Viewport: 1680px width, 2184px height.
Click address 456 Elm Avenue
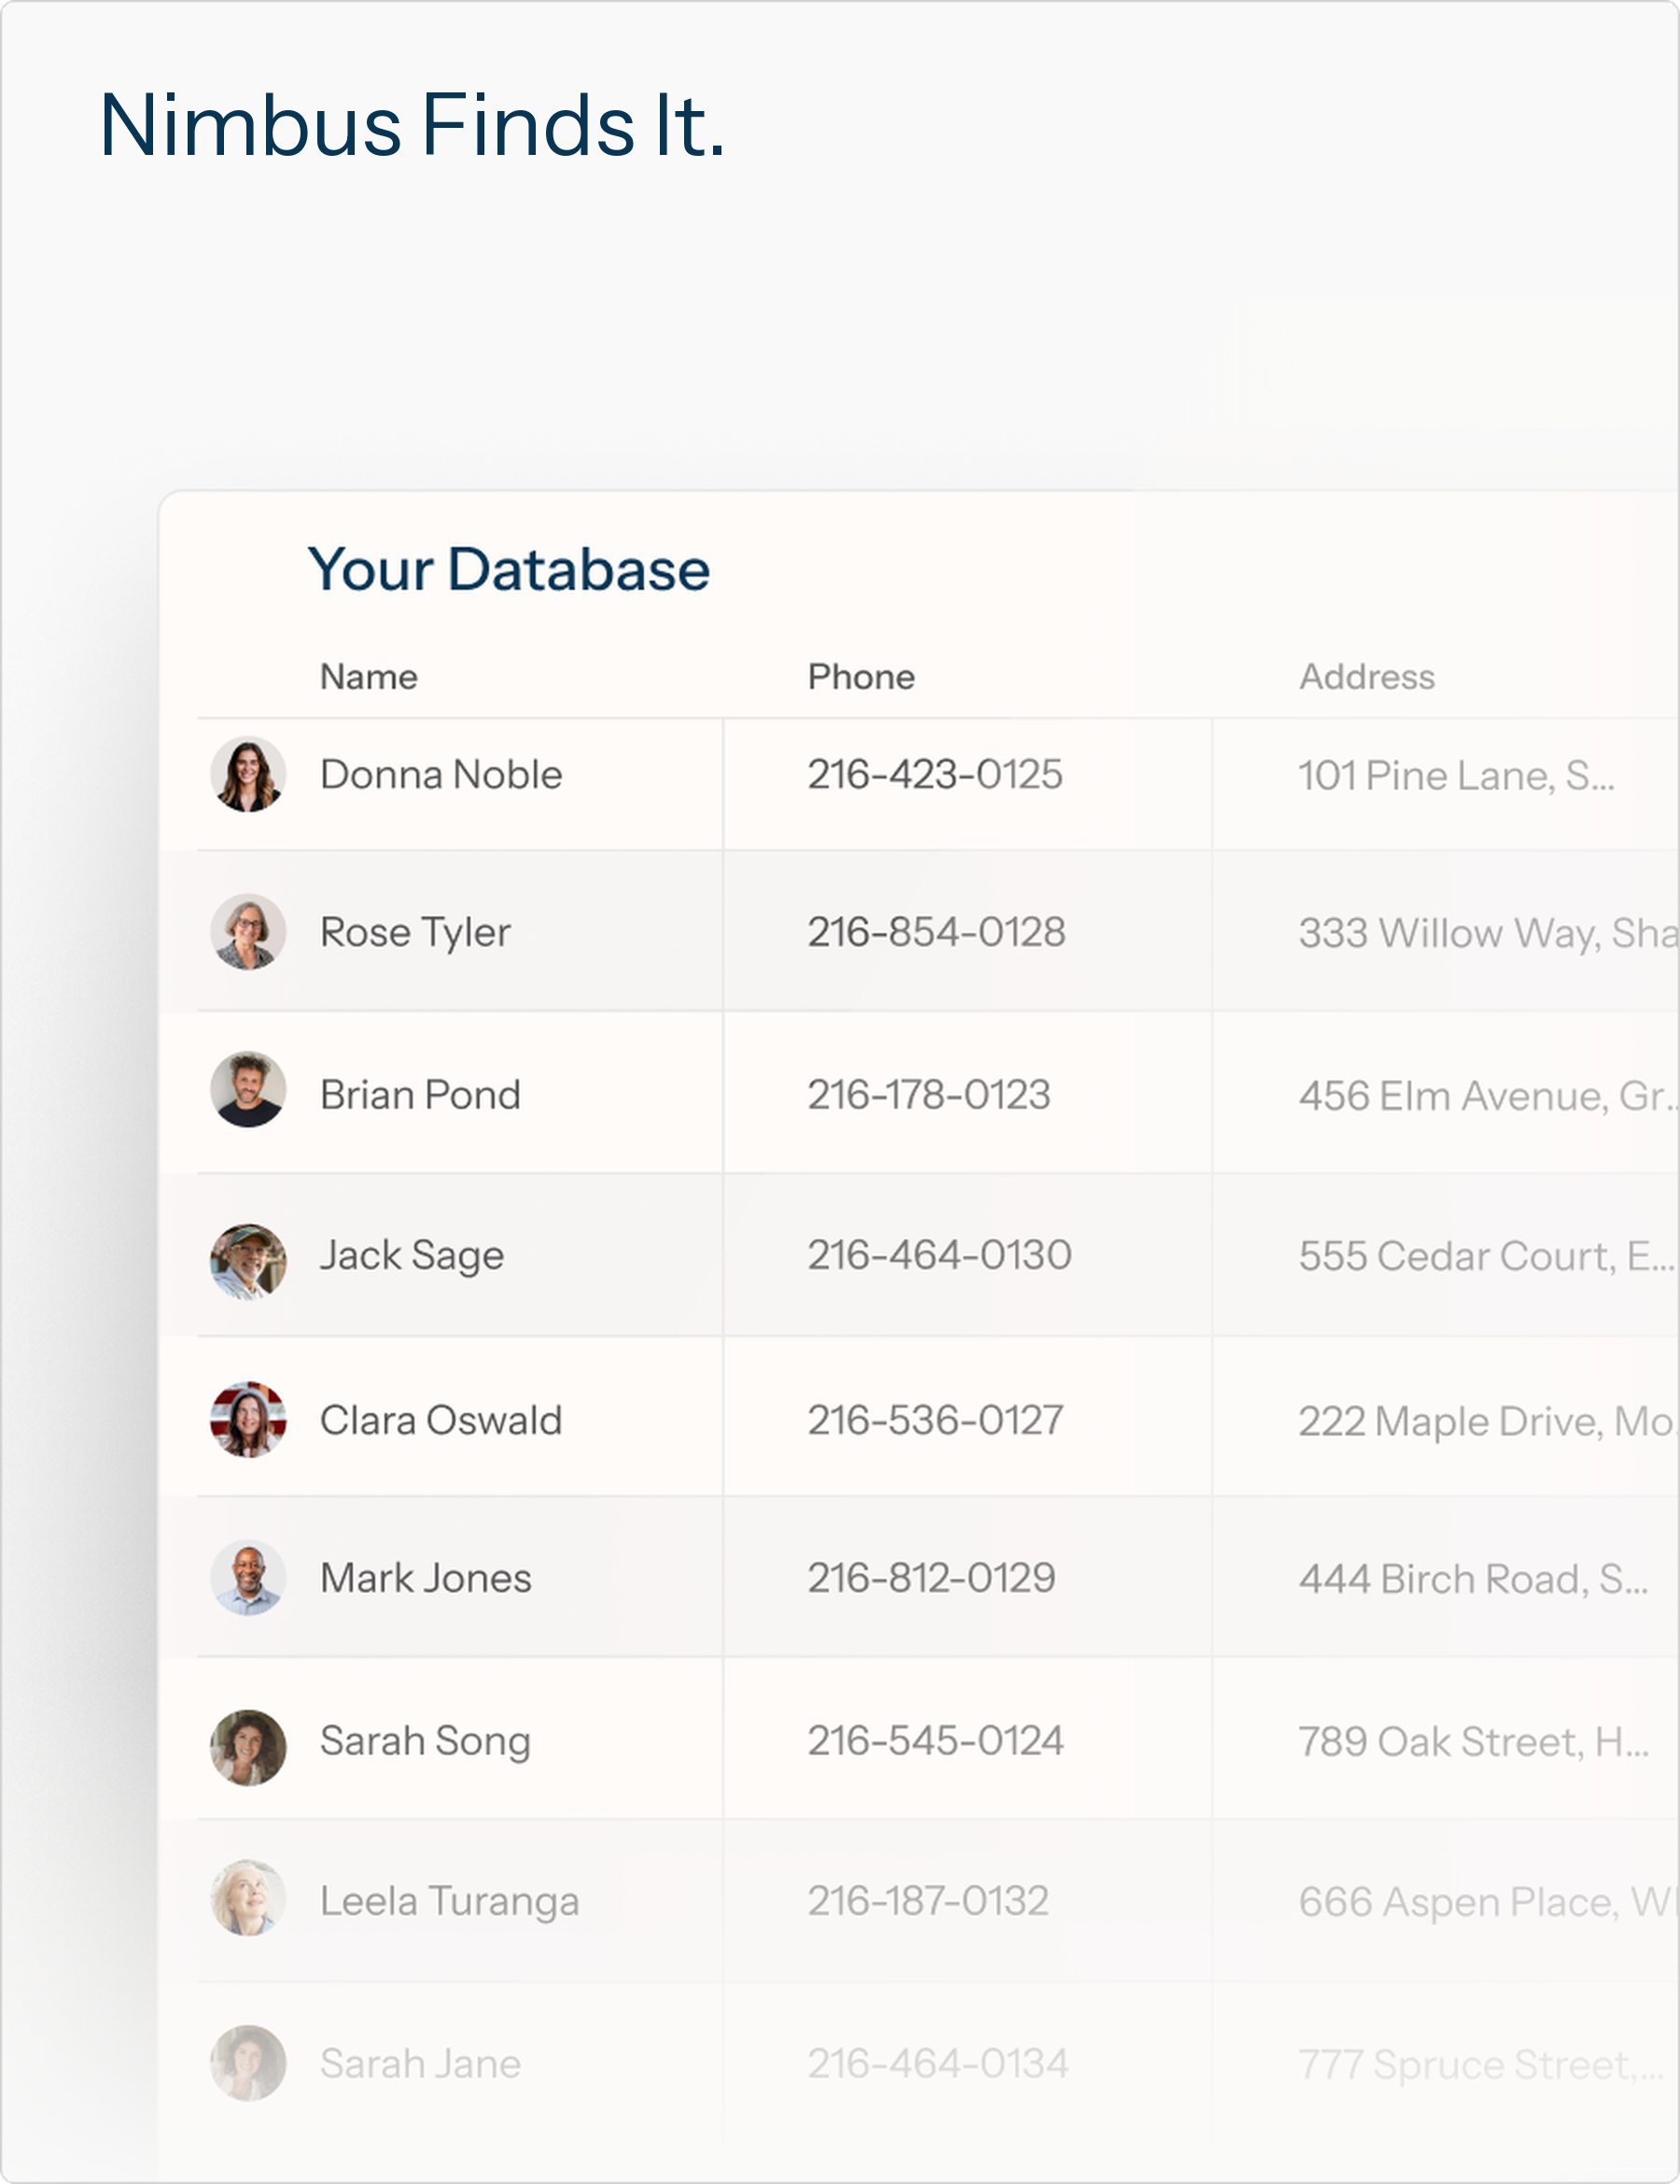(x=1488, y=1096)
